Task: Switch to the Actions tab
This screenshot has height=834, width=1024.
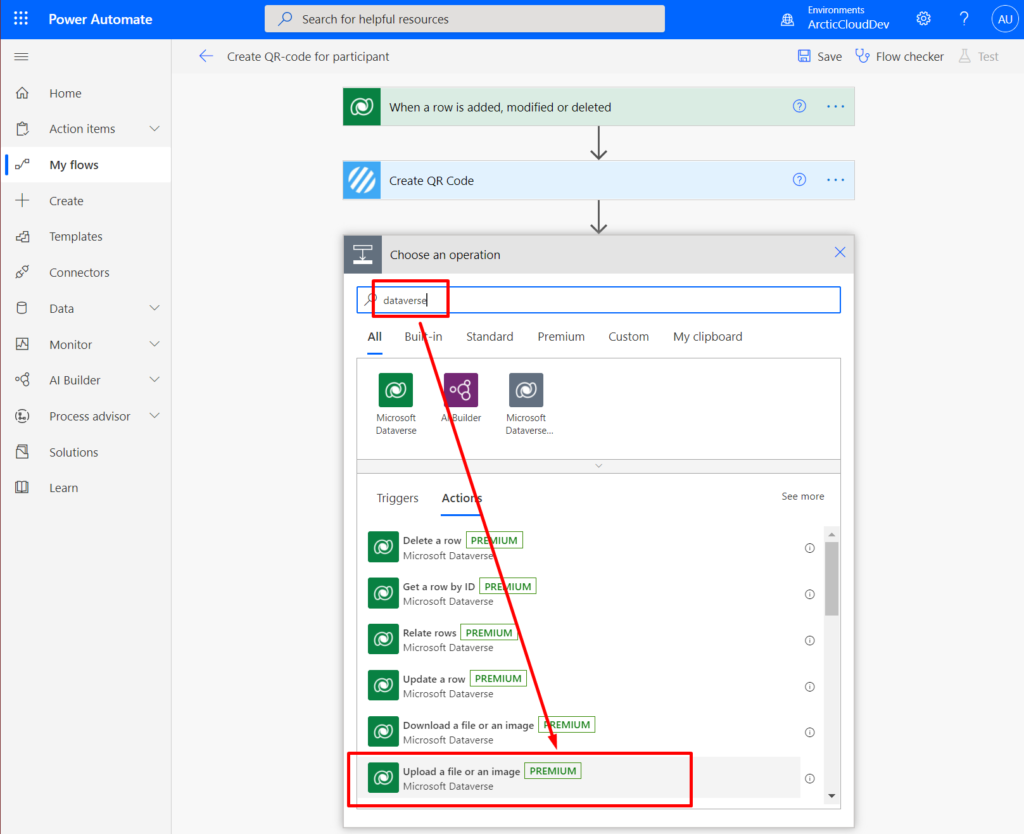Action: point(462,498)
